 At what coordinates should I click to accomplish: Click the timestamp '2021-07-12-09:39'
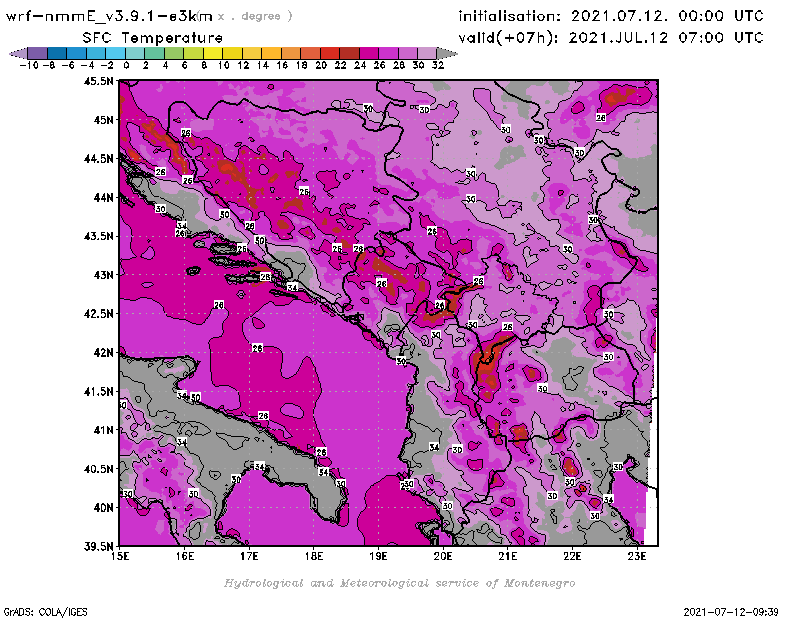pos(731,612)
